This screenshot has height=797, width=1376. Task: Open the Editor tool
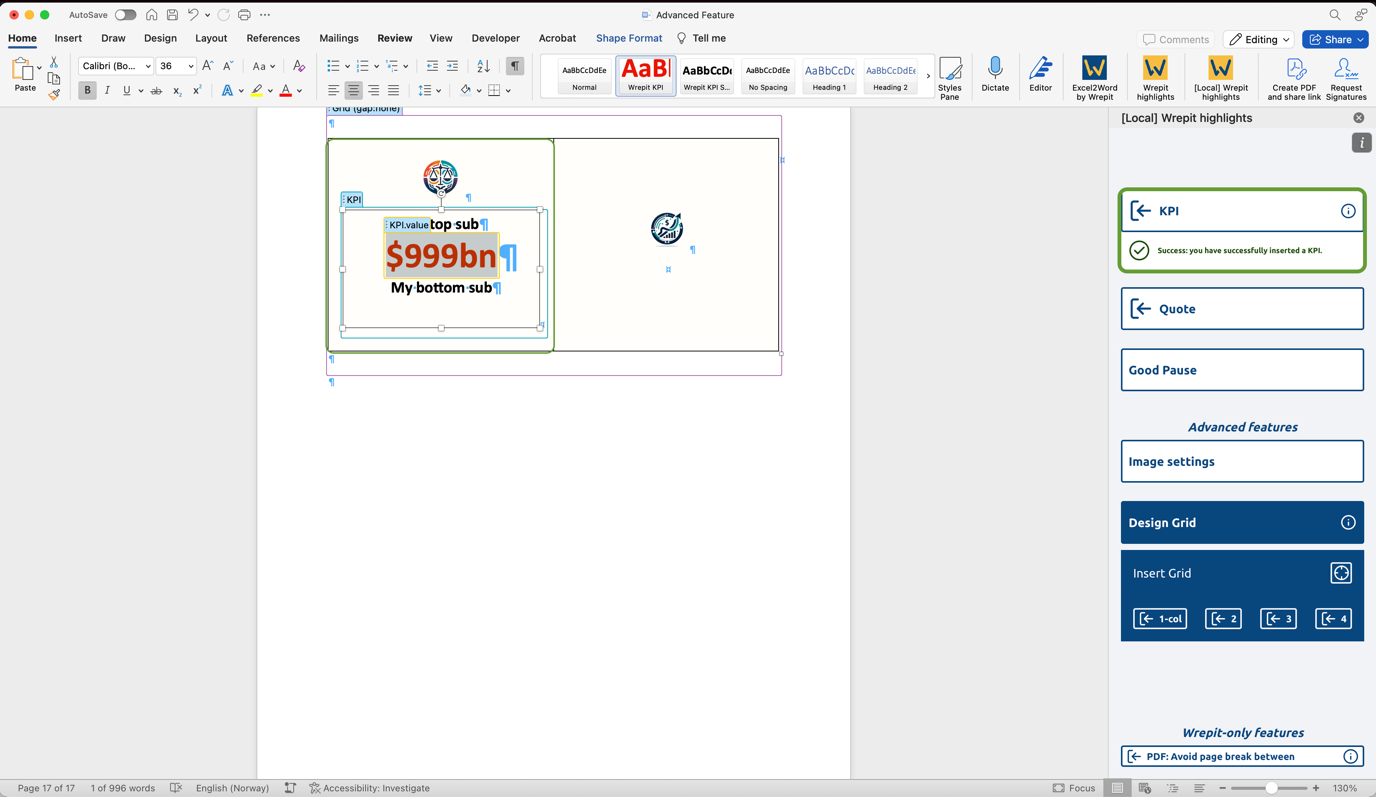pos(1041,75)
